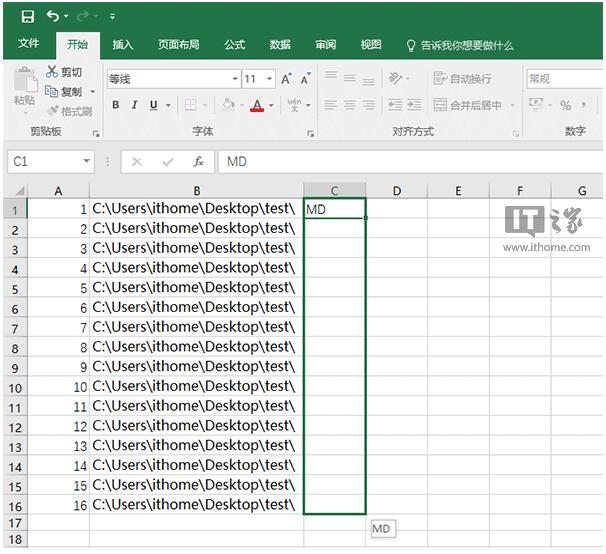Image resolution: width=606 pixels, height=554 pixels.
Task: Toggle Italic formatting
Action: click(x=135, y=105)
